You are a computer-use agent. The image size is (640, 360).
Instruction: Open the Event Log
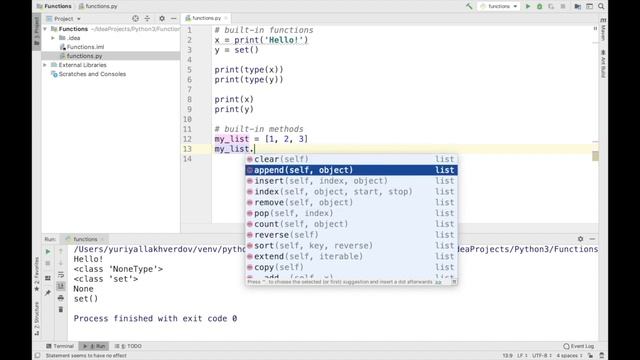pos(578,346)
